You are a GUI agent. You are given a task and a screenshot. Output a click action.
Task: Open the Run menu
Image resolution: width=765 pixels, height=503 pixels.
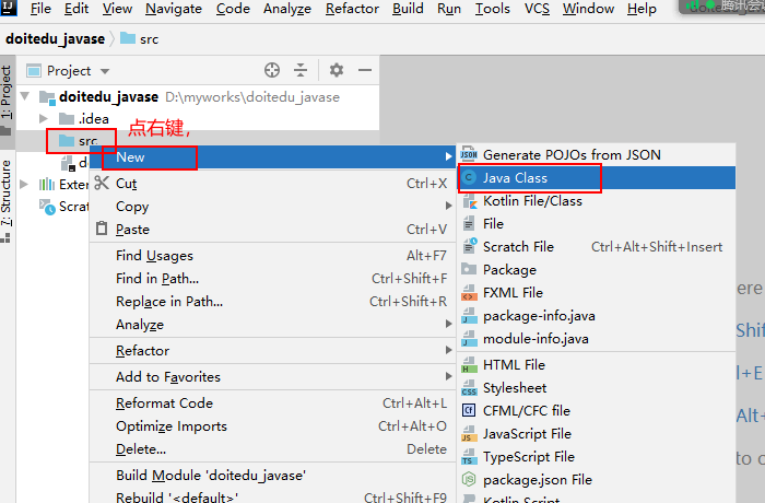coord(449,8)
